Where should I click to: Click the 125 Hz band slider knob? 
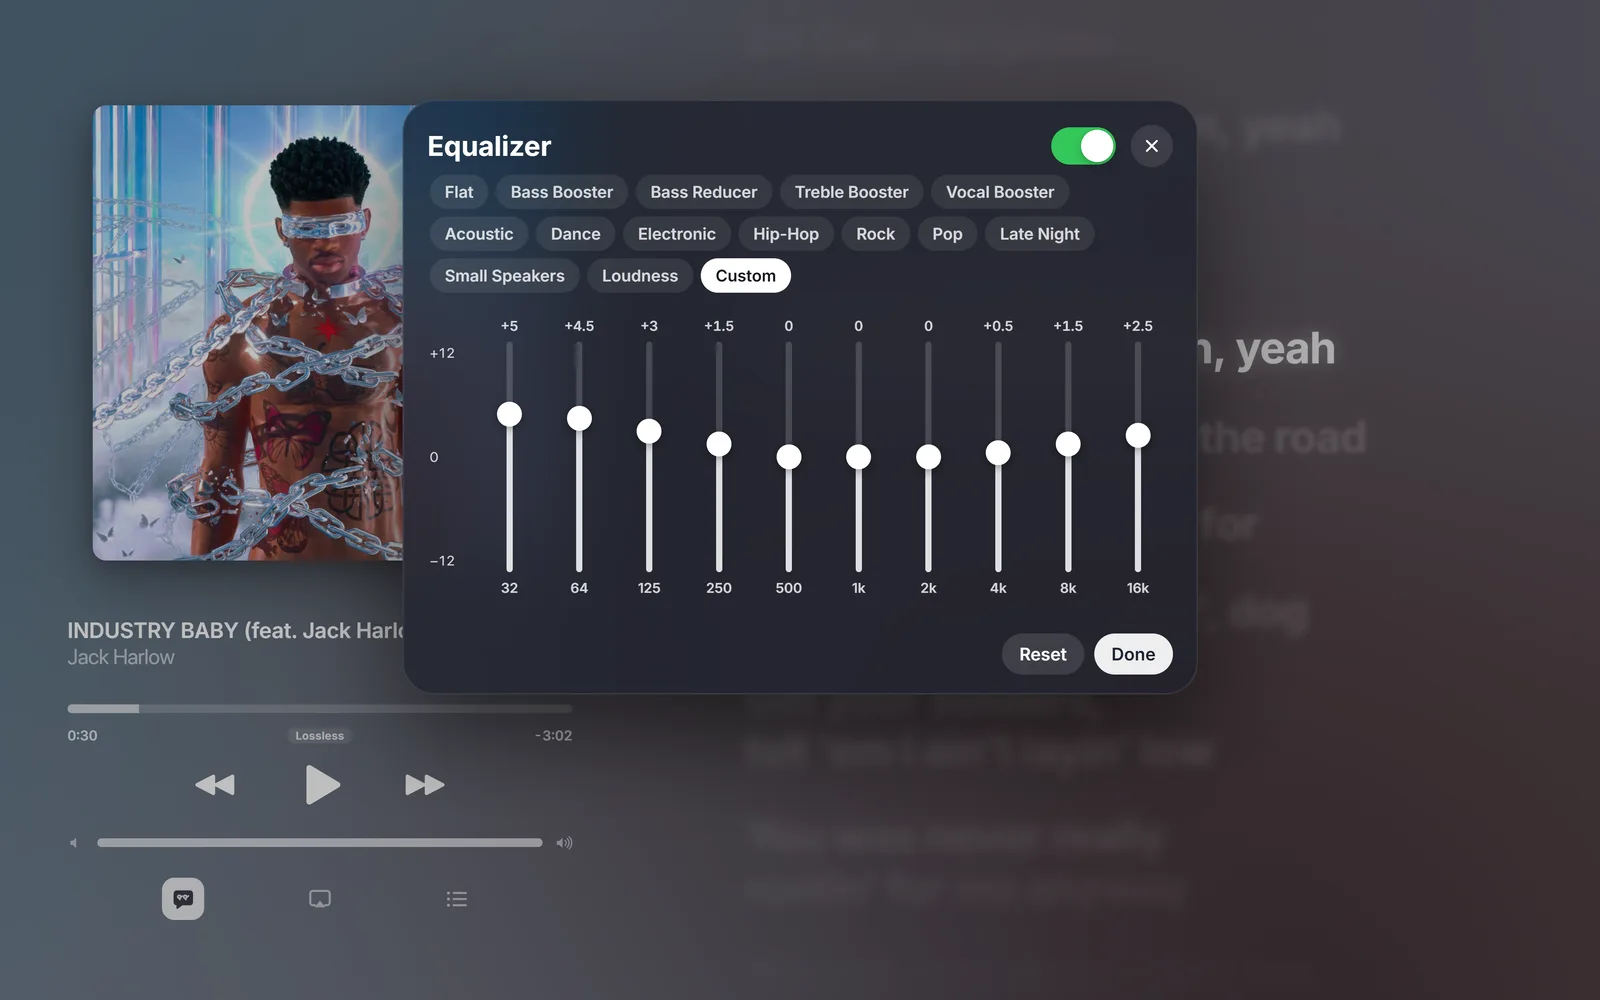(649, 431)
